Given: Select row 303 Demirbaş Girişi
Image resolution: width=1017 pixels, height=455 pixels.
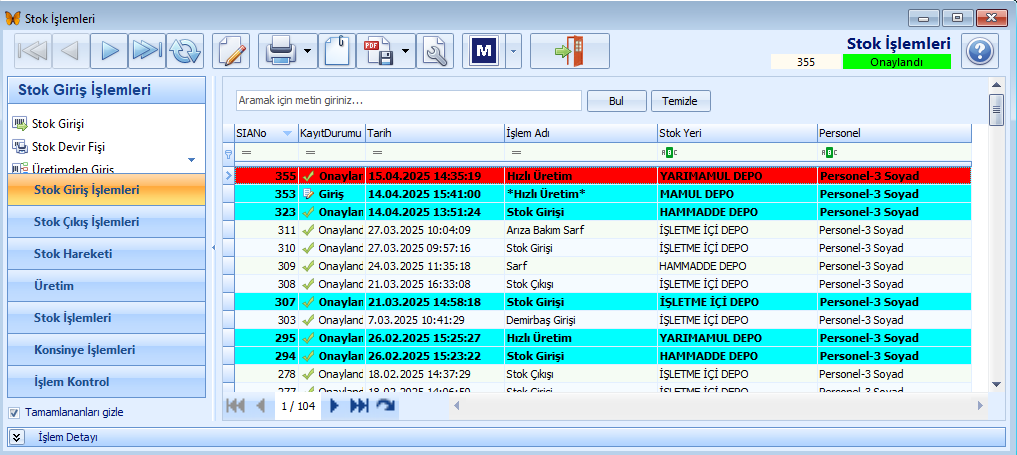Looking at the screenshot, I should (x=603, y=320).
